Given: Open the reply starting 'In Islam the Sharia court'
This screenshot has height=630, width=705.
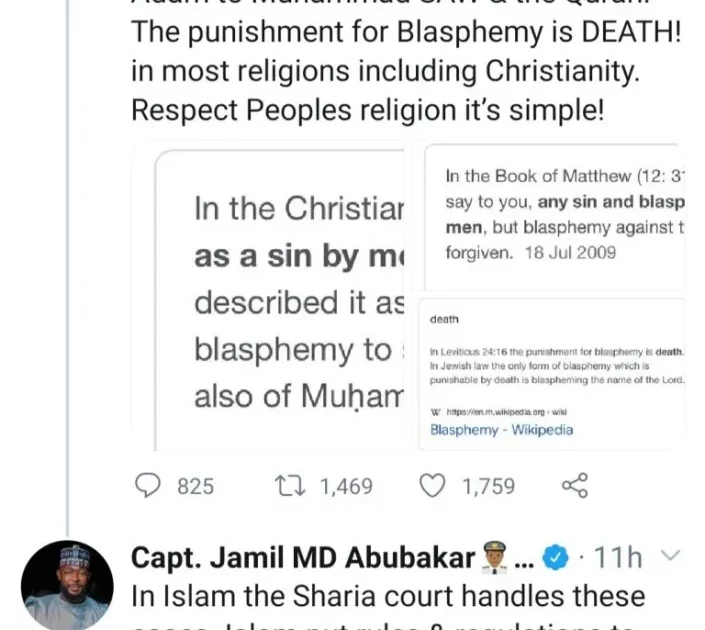Looking at the screenshot, I should 388,597.
